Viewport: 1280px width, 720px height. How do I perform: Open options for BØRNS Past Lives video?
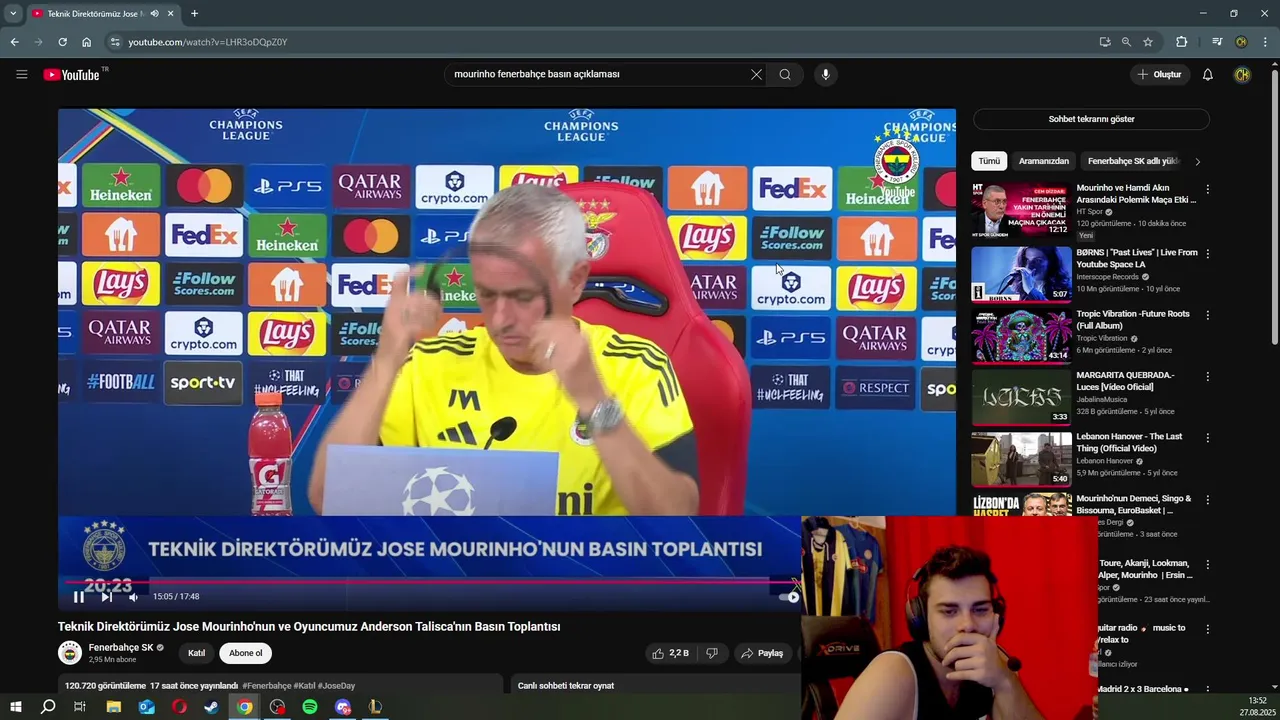[x=1207, y=254]
